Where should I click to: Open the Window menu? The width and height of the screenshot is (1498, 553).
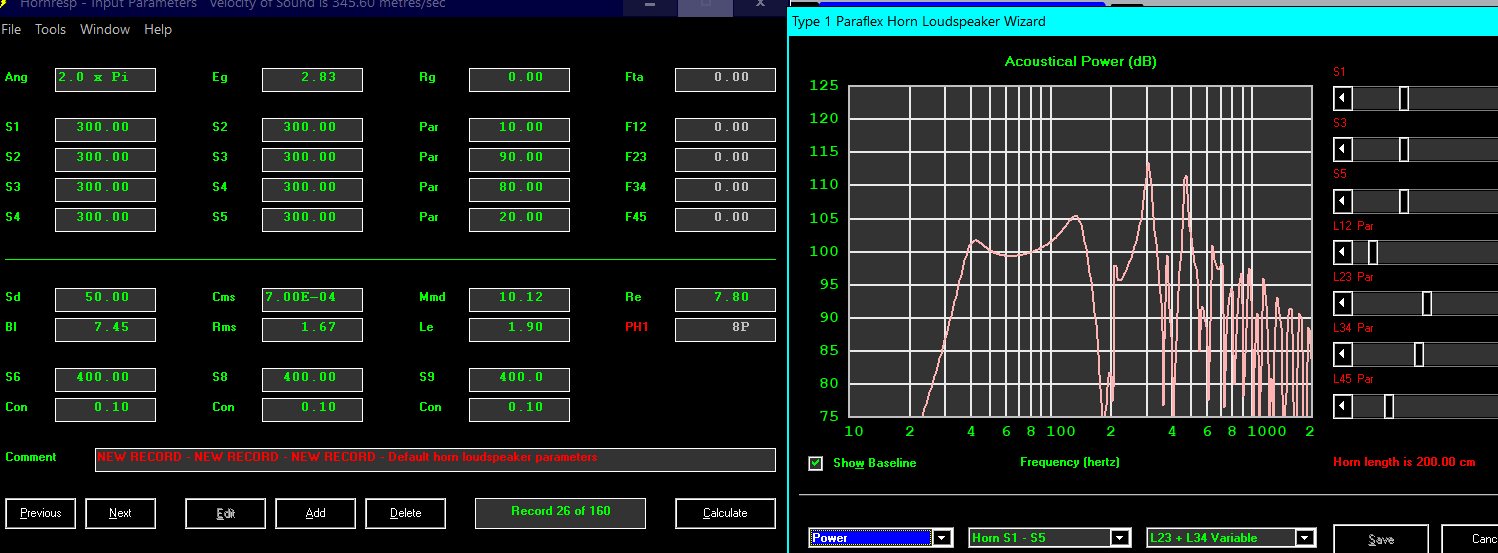105,30
